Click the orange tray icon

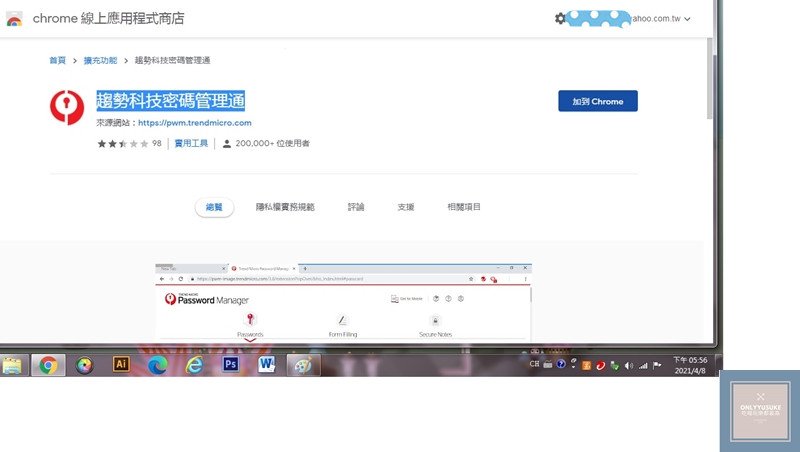point(587,366)
